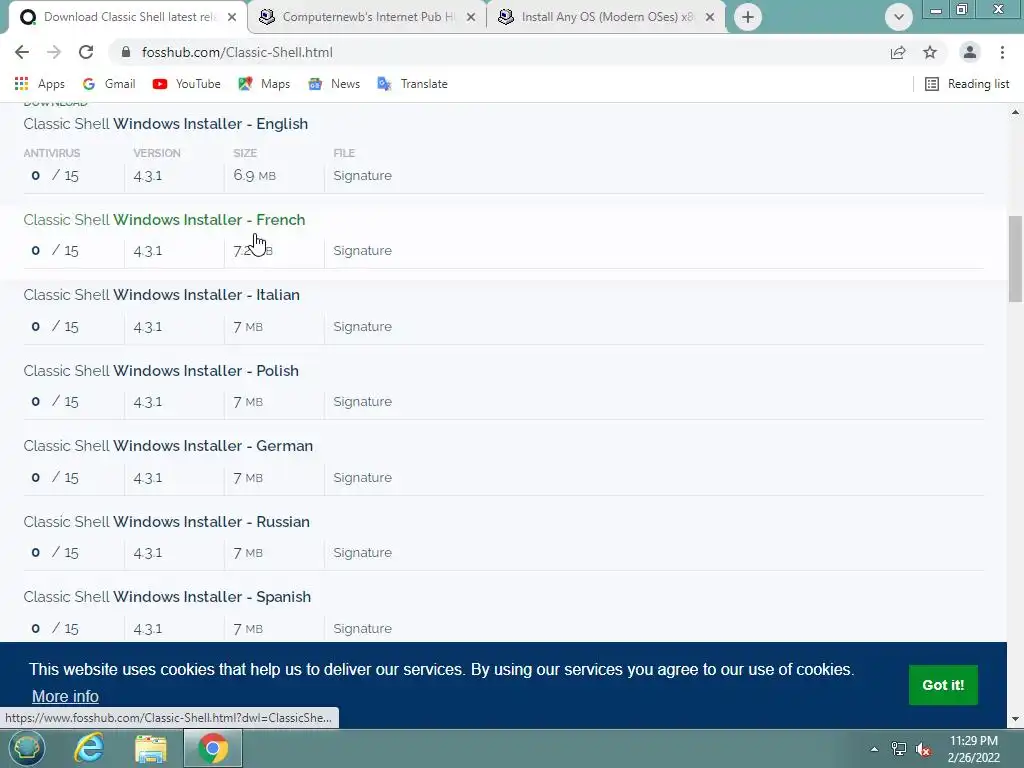
Task: Open Signature link for German installer
Action: pos(362,477)
